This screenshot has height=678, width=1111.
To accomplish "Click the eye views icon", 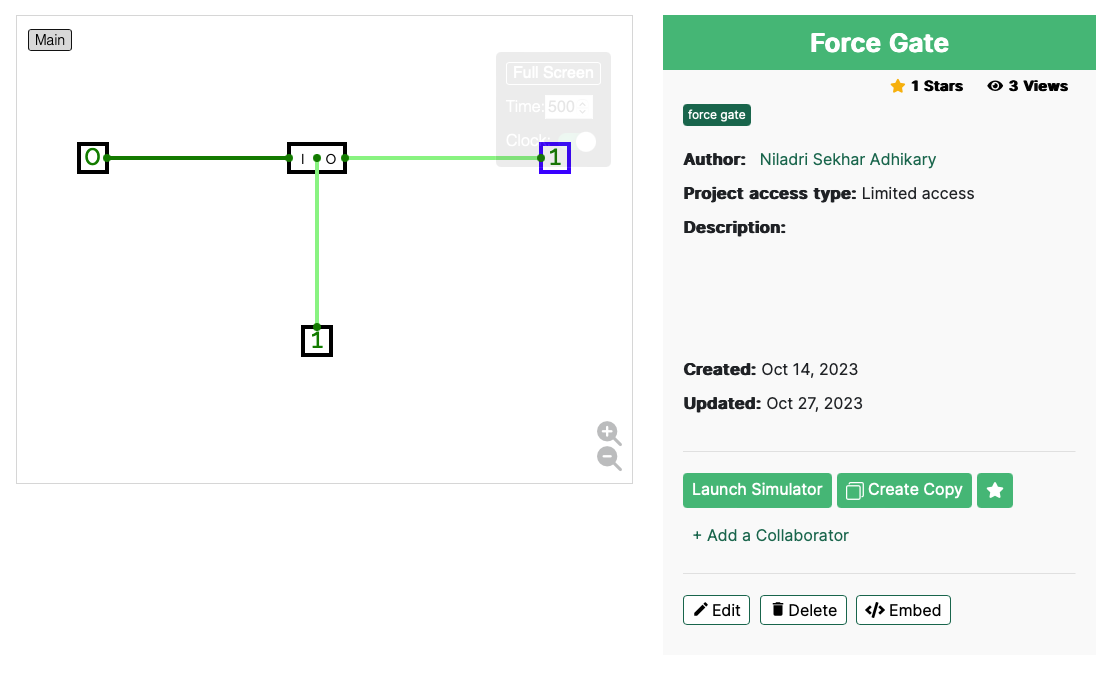I will (994, 86).
